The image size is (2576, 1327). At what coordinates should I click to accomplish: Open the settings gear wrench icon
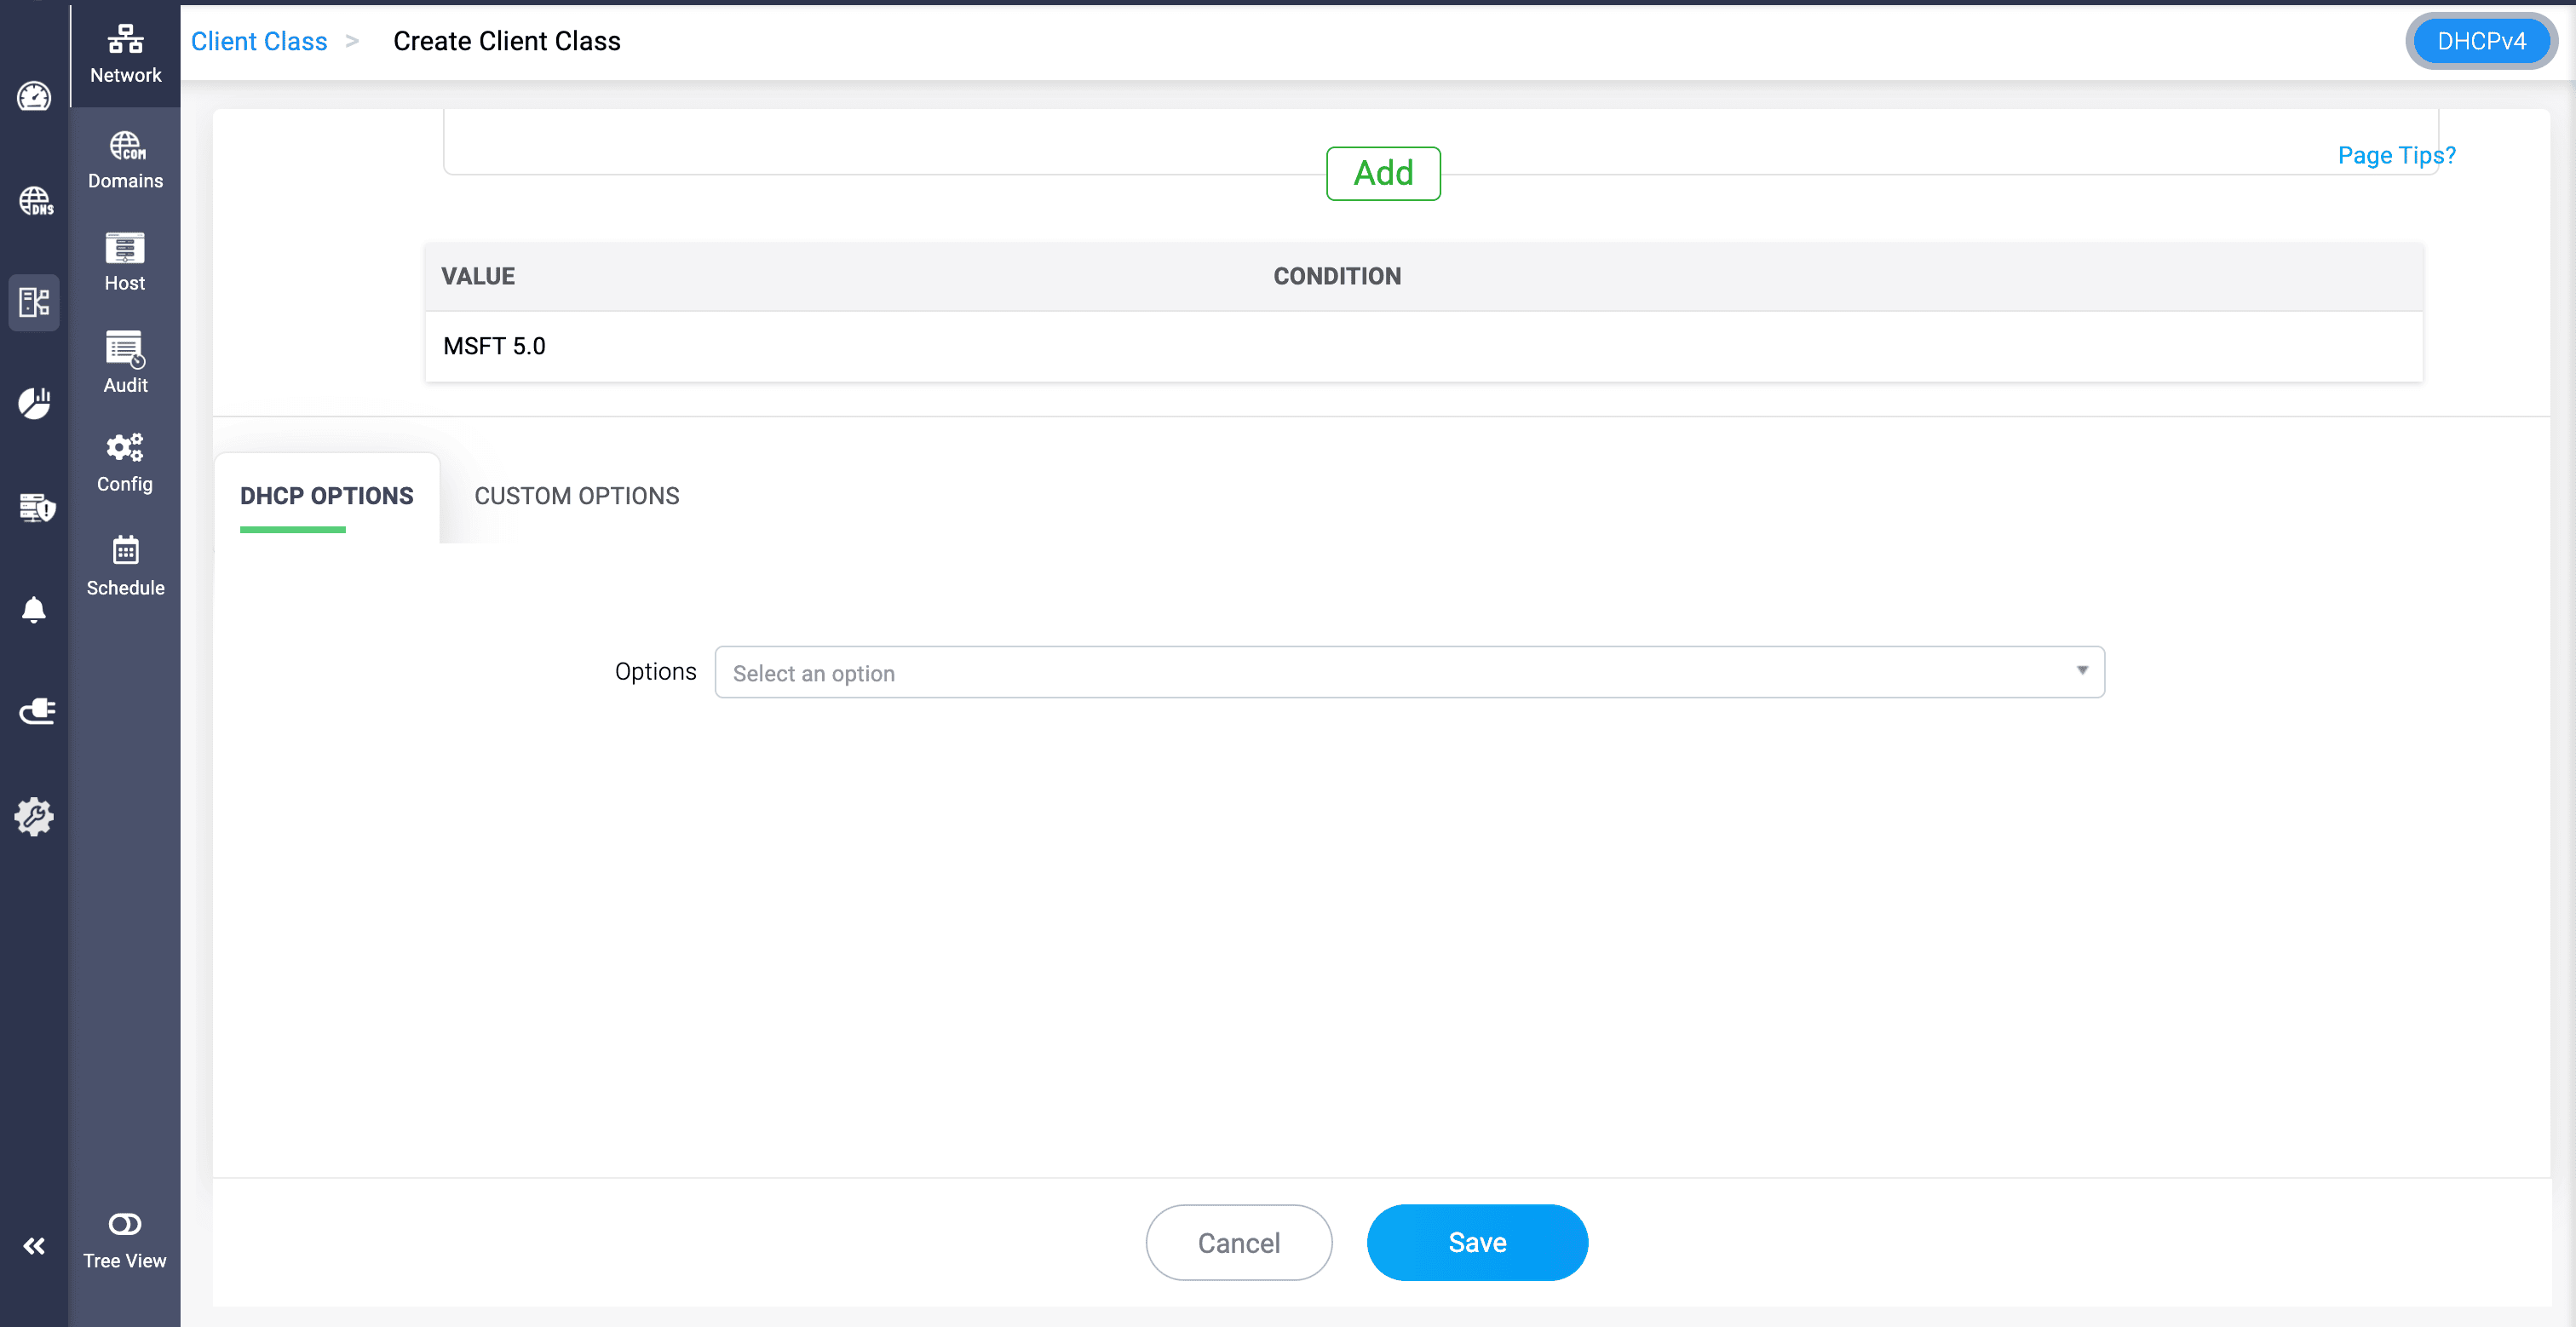34,816
